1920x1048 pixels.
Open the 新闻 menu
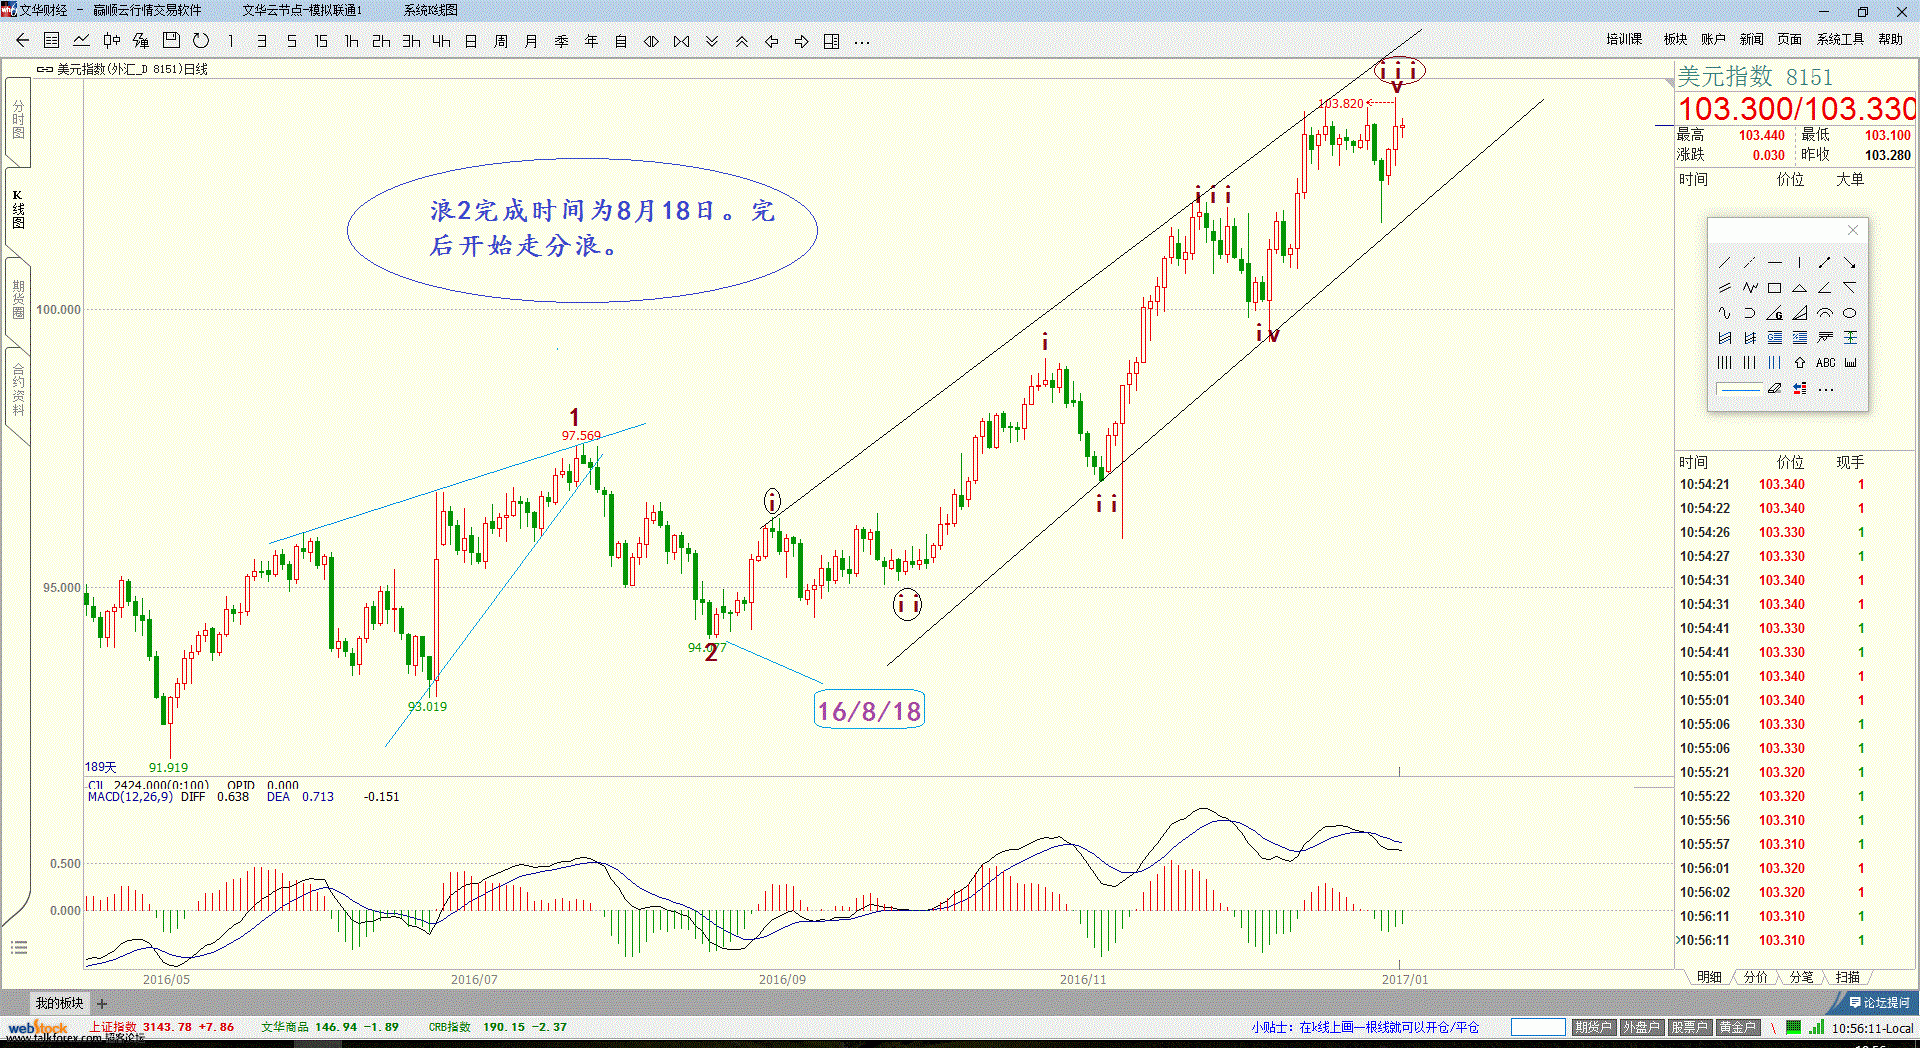[1751, 39]
